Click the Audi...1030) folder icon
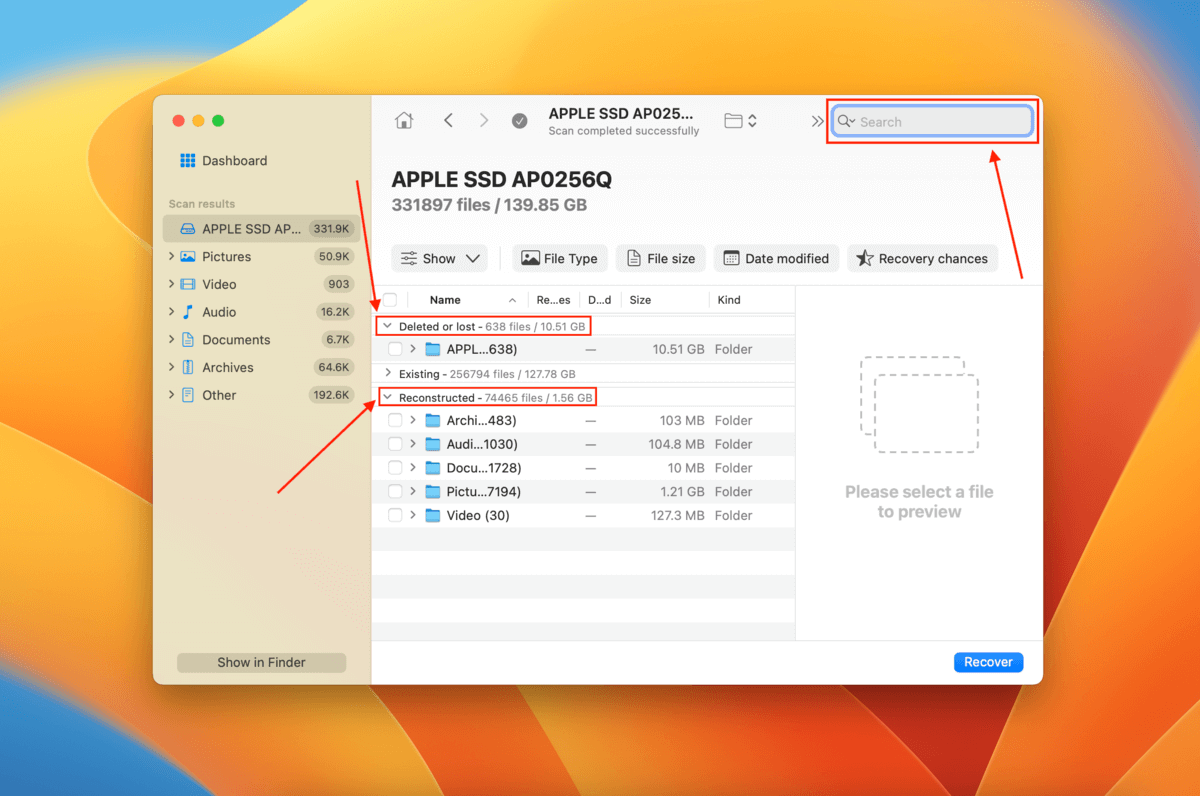1200x796 pixels. (x=433, y=444)
